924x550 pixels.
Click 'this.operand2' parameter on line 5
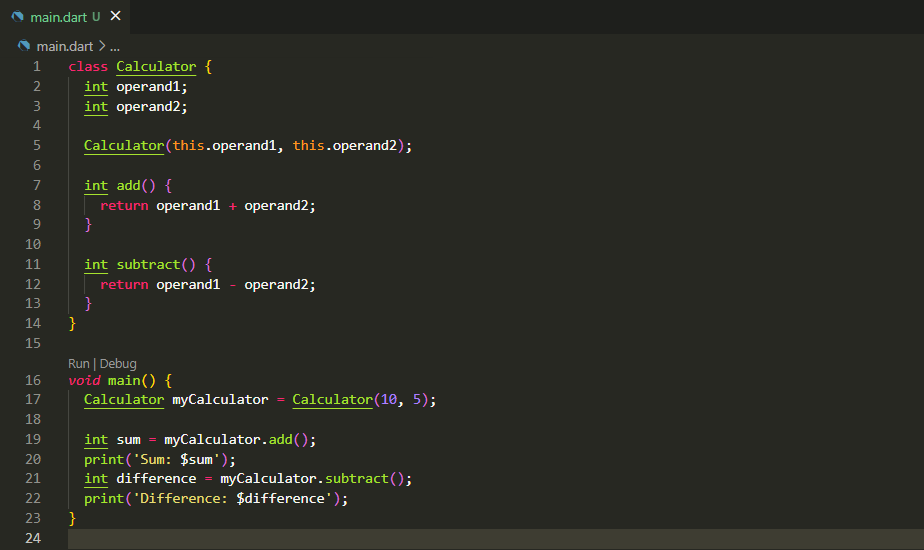click(x=345, y=146)
